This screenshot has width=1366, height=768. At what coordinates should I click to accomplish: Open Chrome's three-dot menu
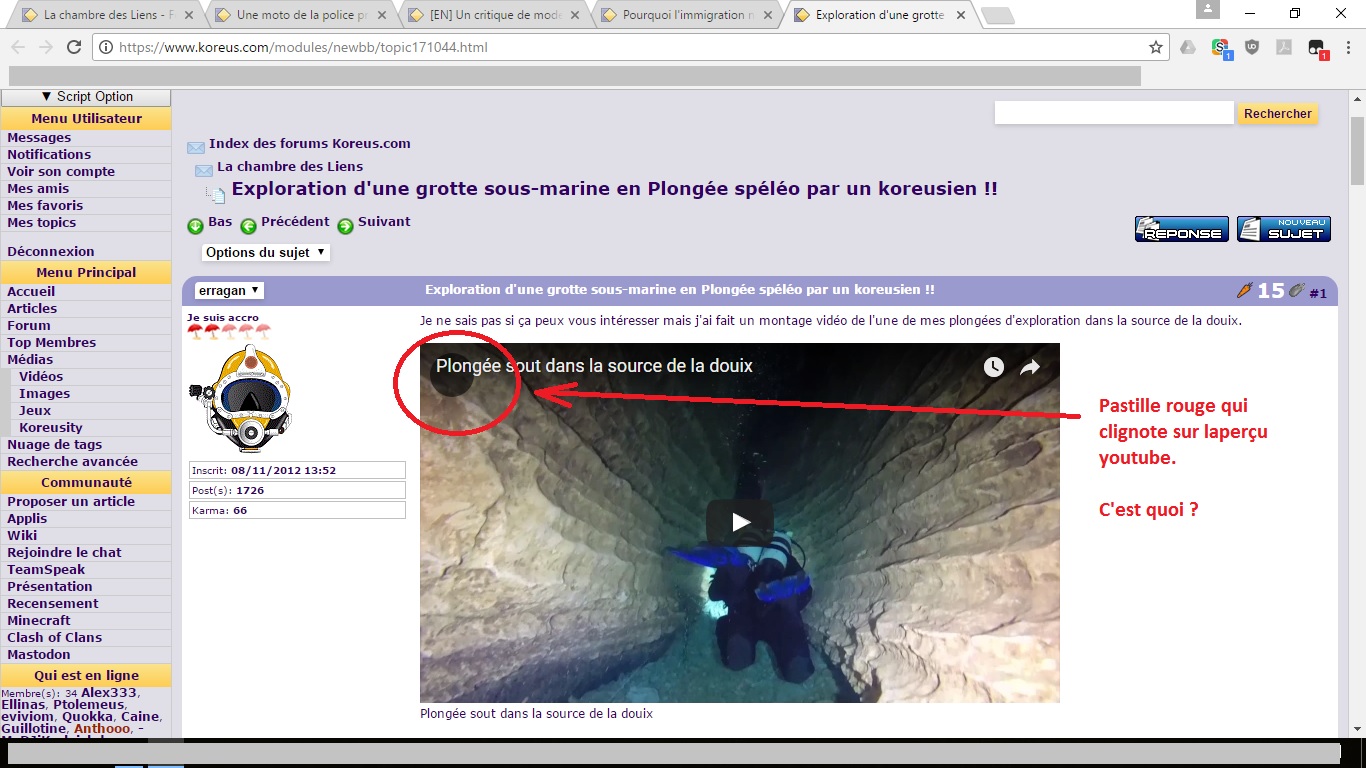point(1349,47)
